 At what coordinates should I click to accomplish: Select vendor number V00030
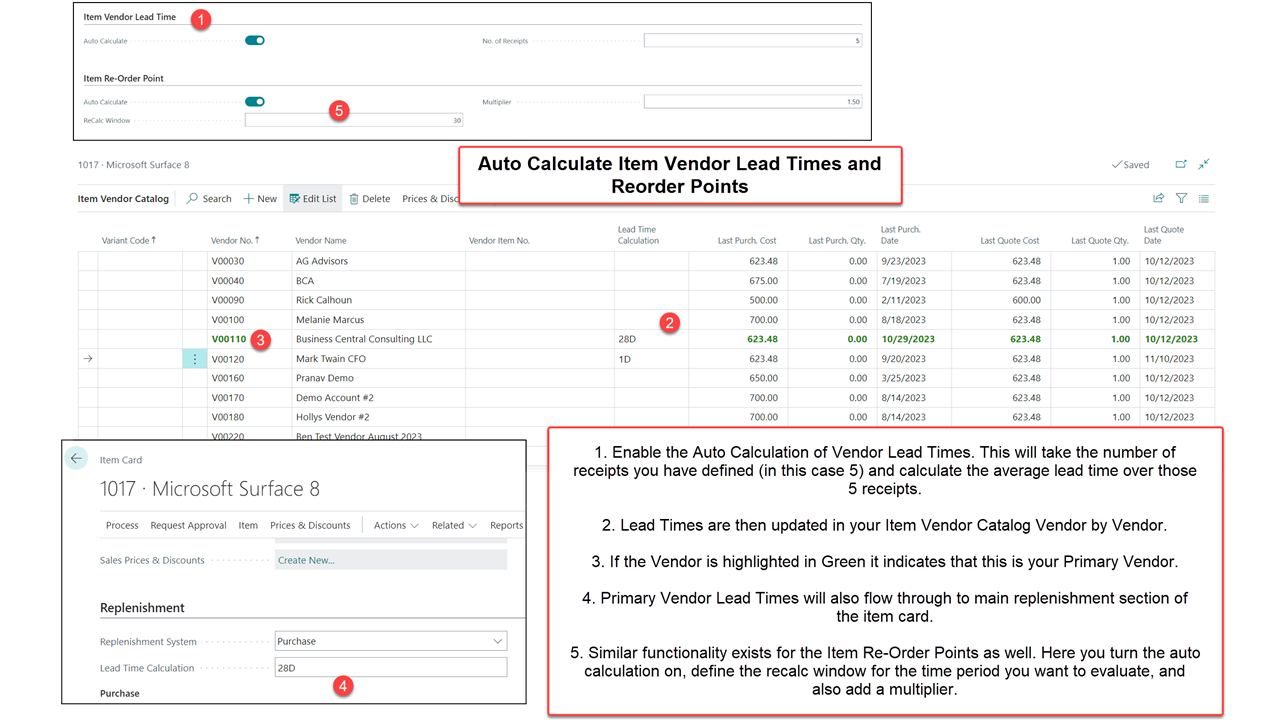coord(228,261)
